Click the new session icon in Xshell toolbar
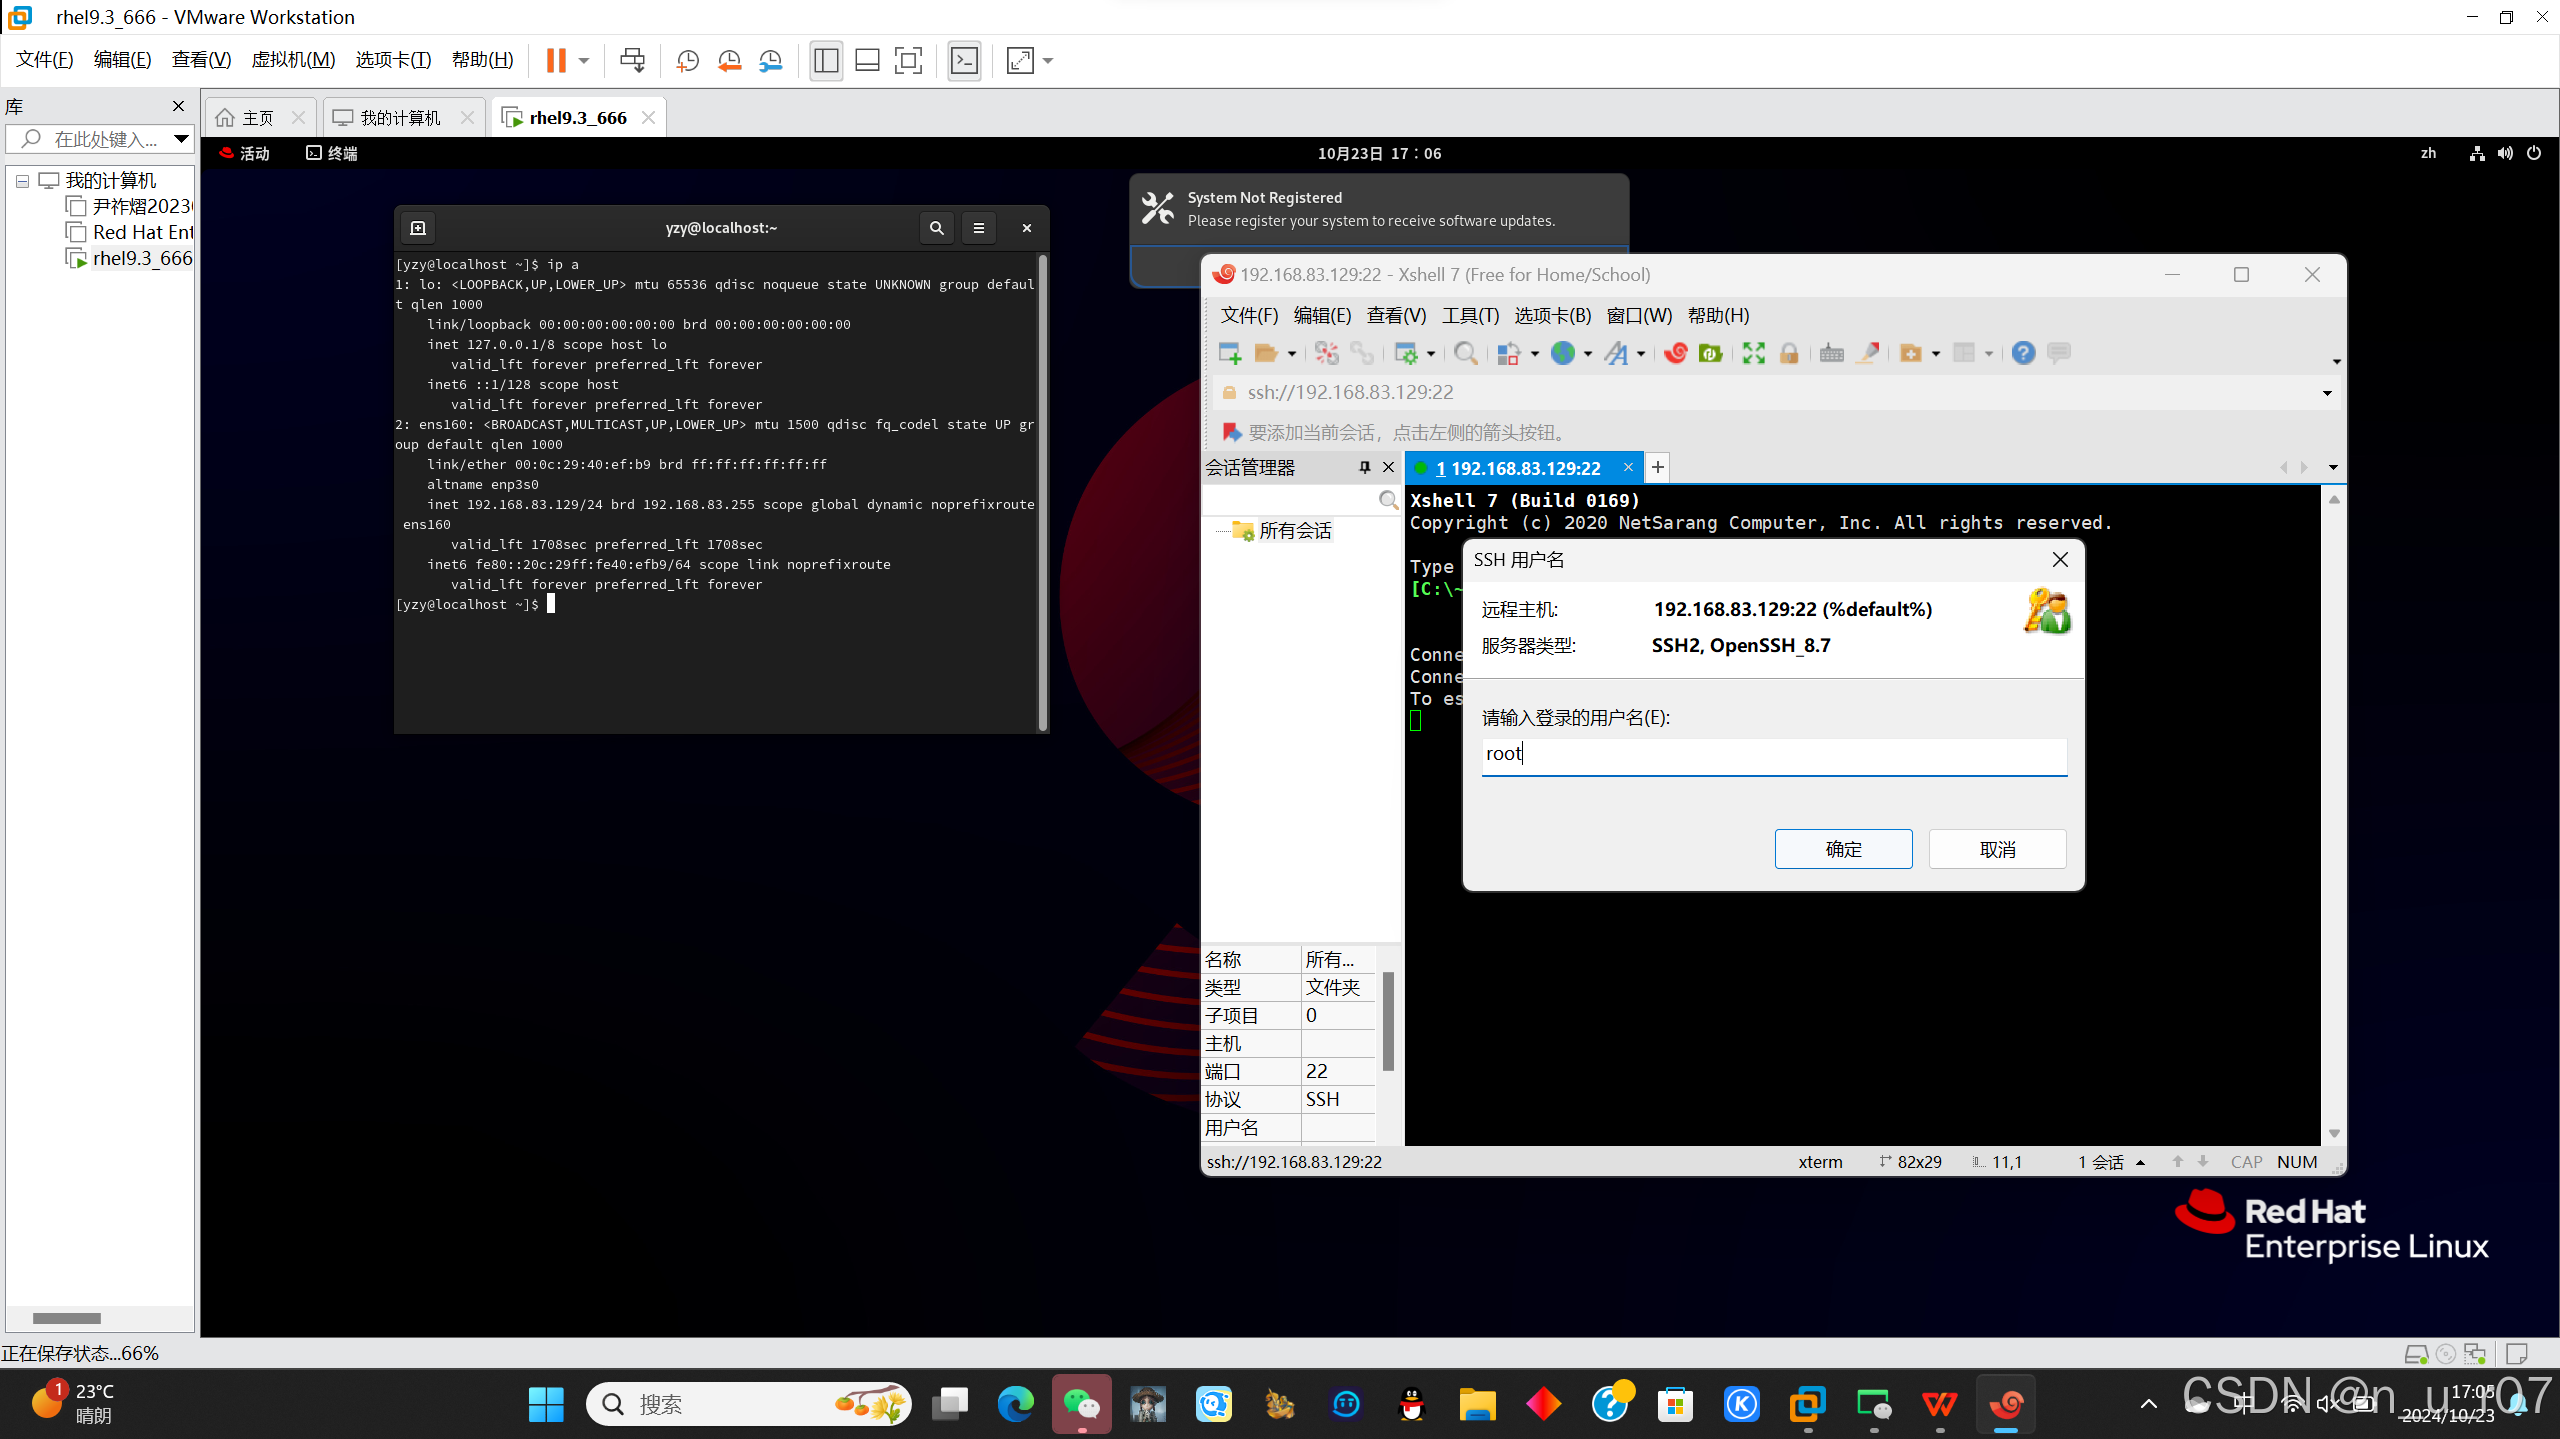The image size is (2560, 1439). [x=1229, y=353]
